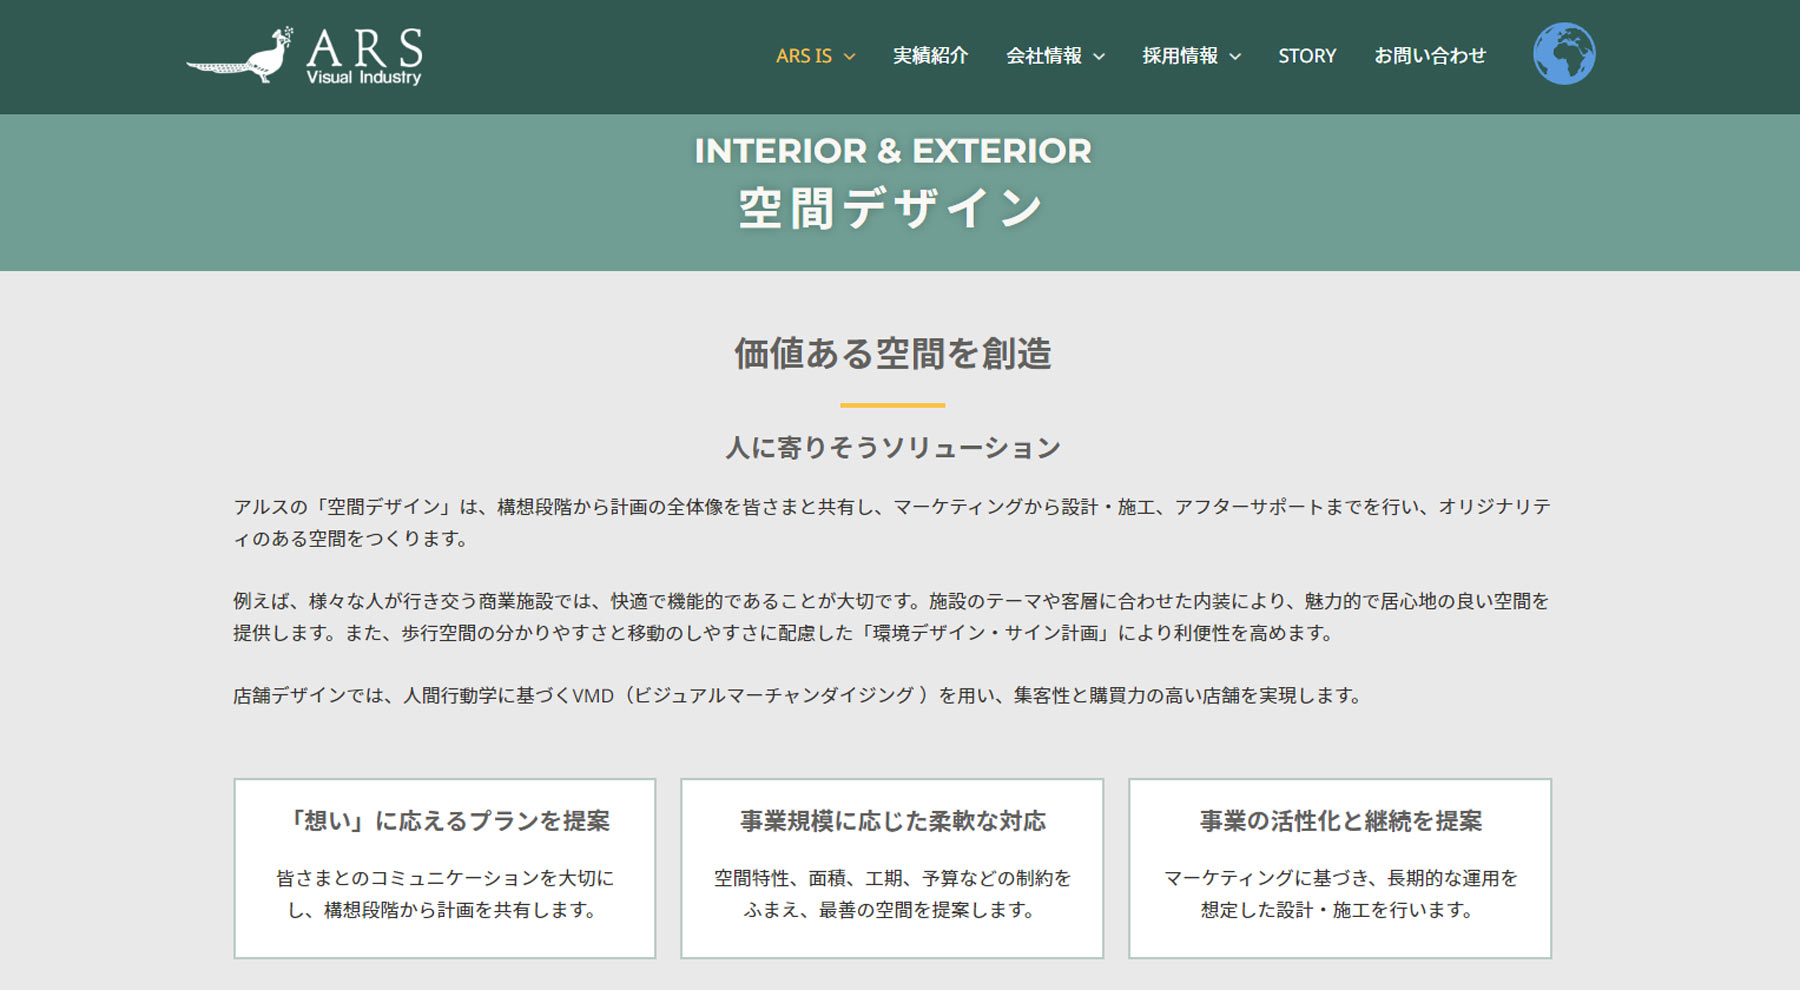Screen dimensions: 1800x990
Task: Click the paragraph starting 店舗デザインでは
Action: coord(798,695)
